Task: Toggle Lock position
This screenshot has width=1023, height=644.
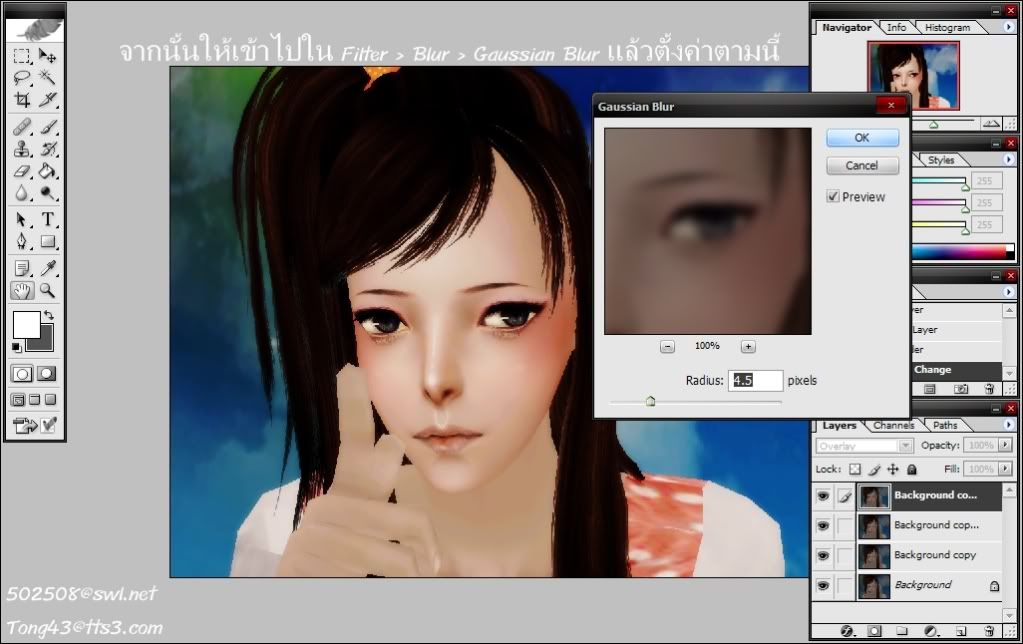Action: (893, 469)
